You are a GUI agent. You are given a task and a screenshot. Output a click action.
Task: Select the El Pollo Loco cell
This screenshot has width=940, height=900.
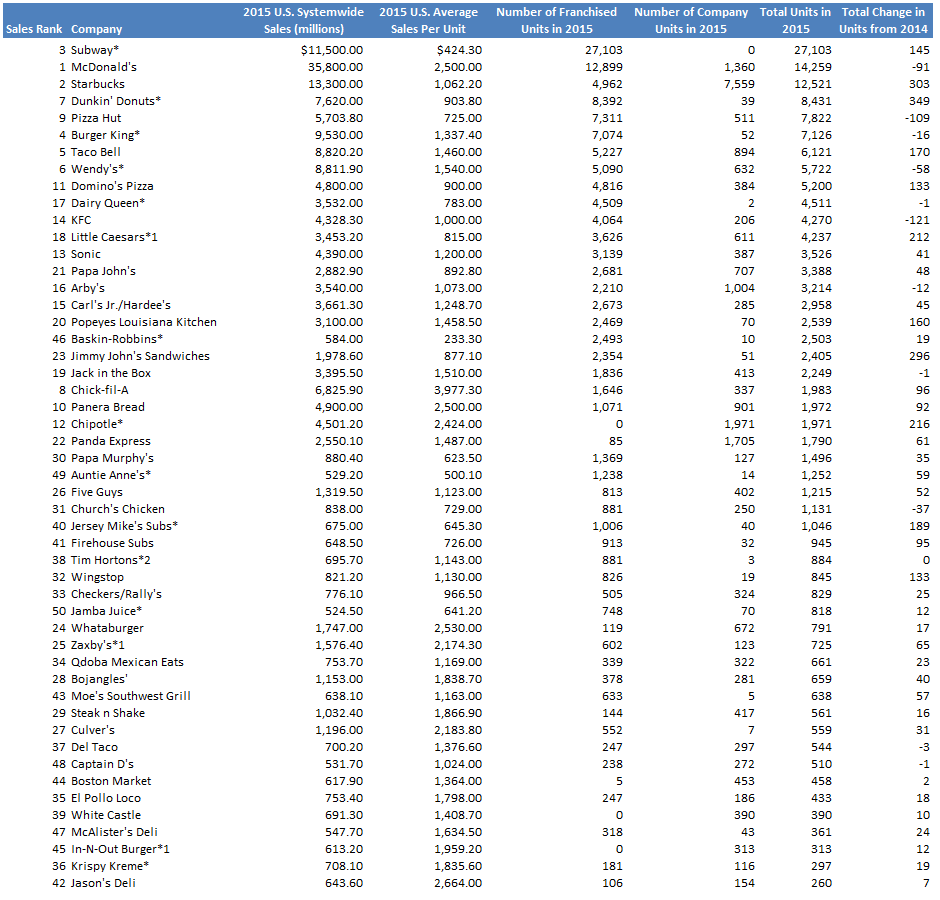point(106,798)
